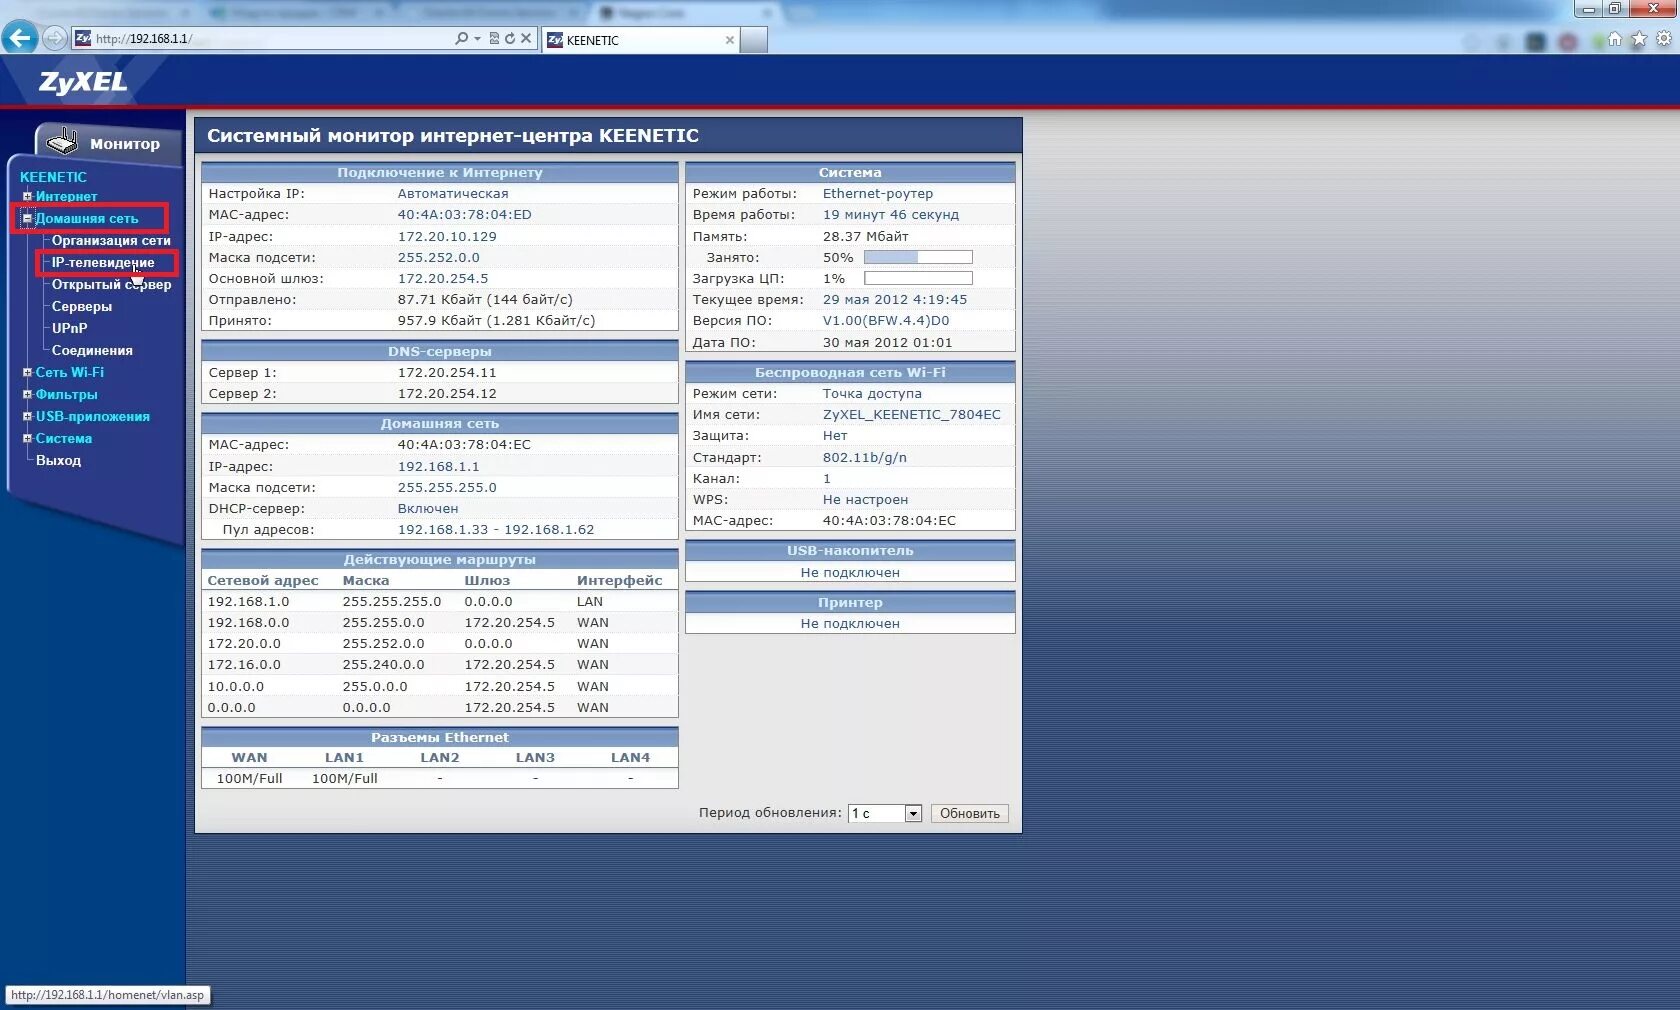Image resolution: width=1680 pixels, height=1010 pixels.
Task: Click the memory usage Занято progress bar
Action: click(x=918, y=257)
